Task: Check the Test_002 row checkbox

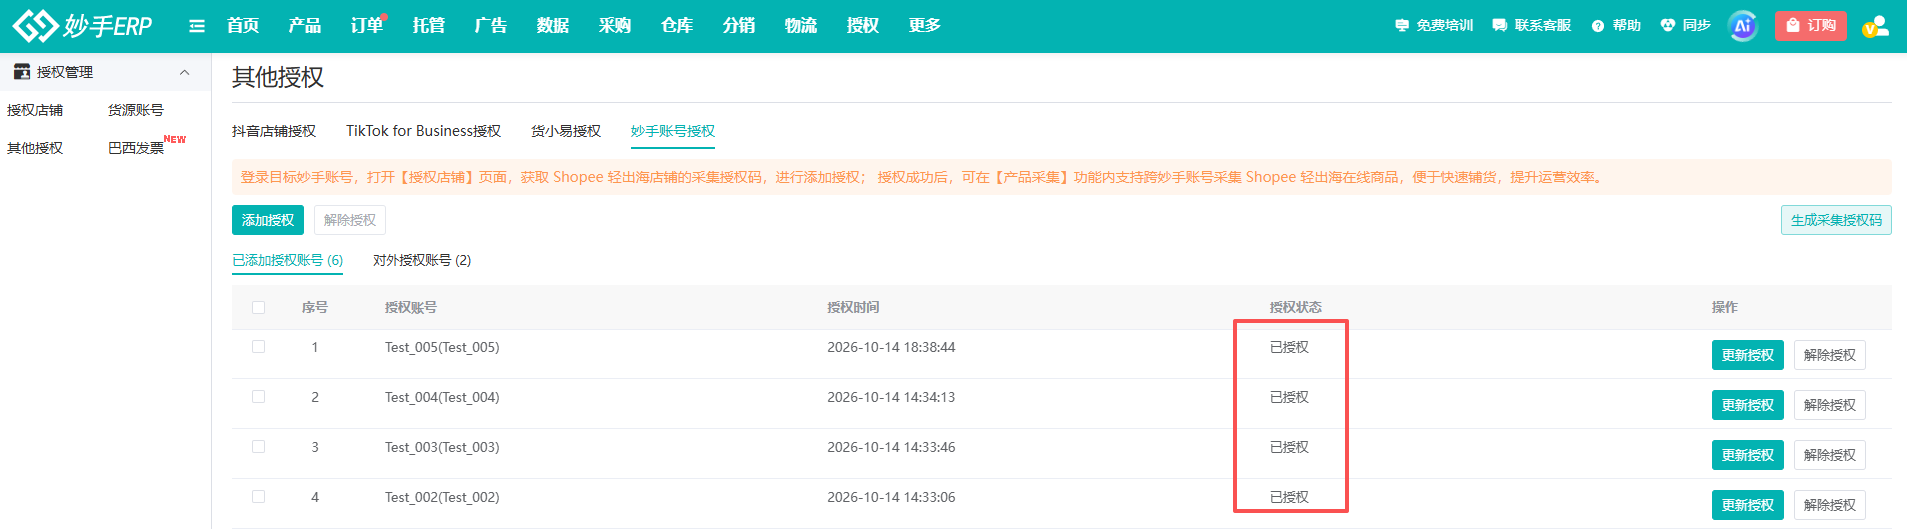Action: tap(259, 497)
